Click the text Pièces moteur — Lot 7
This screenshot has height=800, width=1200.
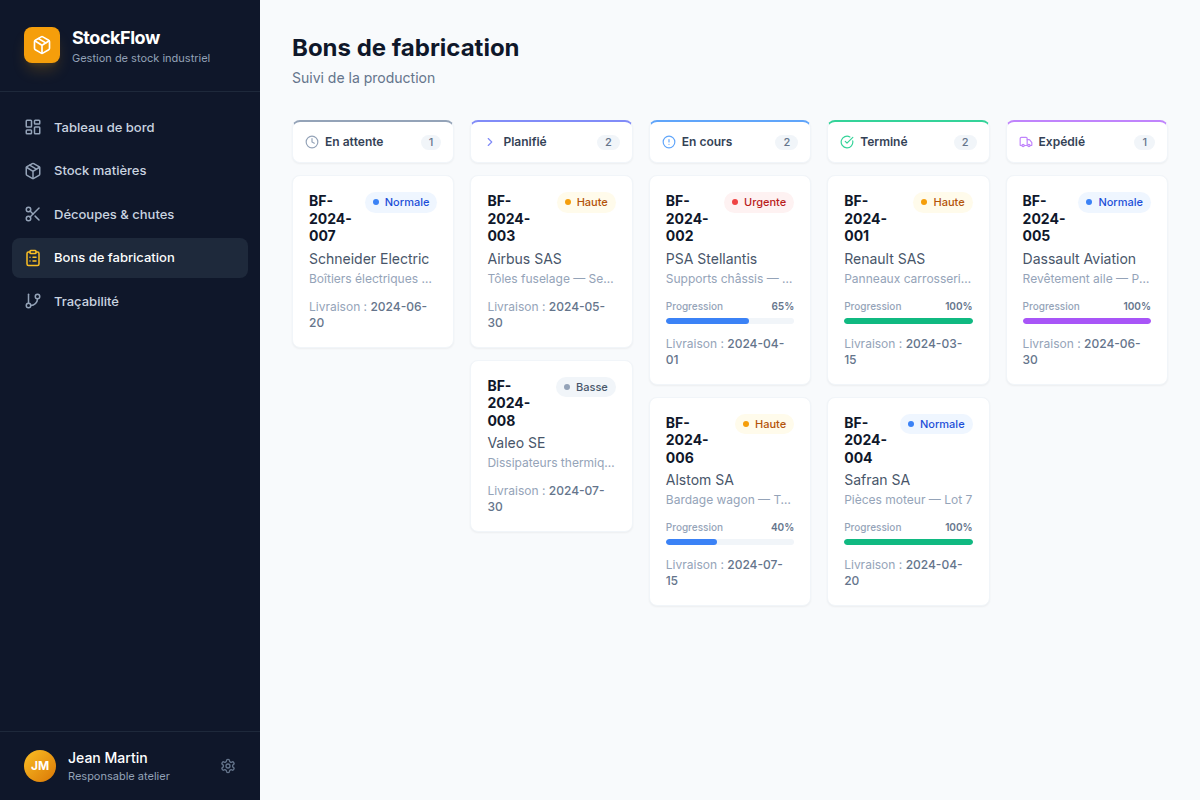[x=908, y=500]
